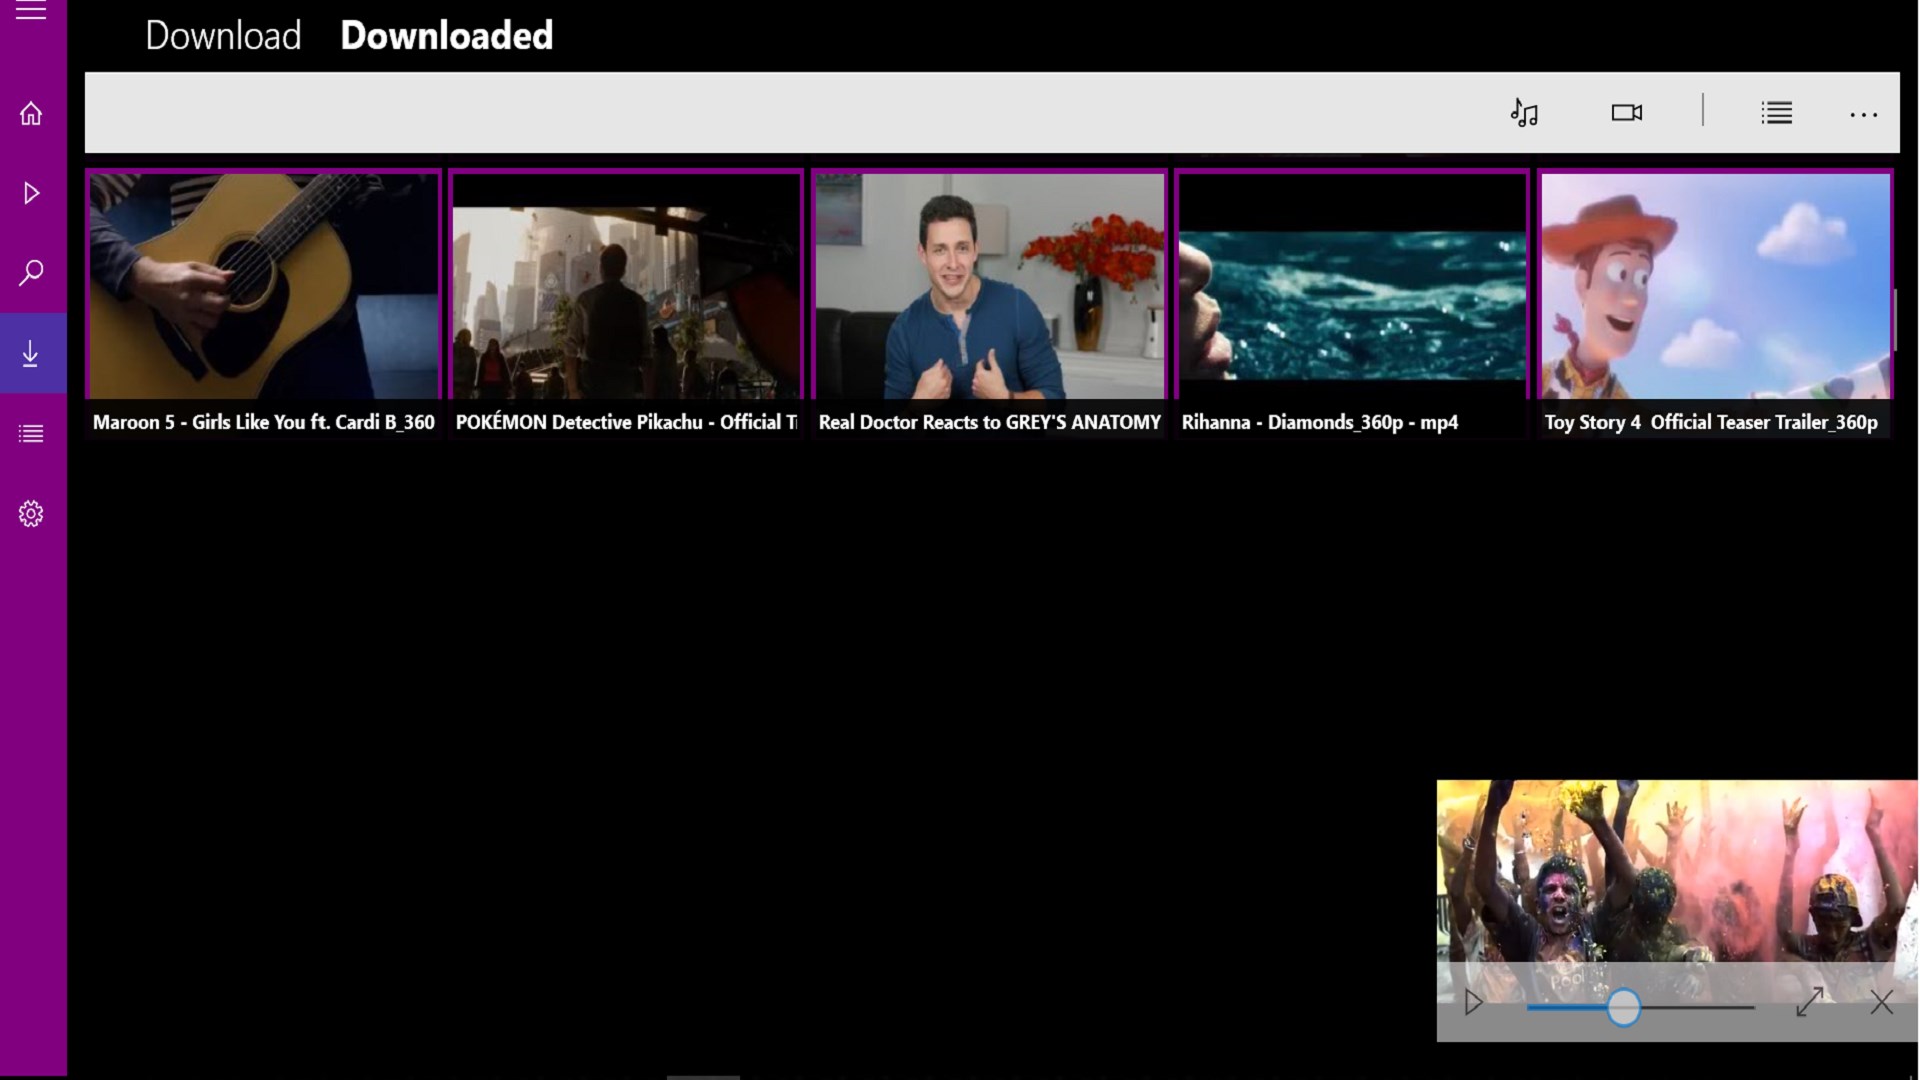Open the Play section in sidebar
The image size is (1920, 1080).
[x=31, y=193]
